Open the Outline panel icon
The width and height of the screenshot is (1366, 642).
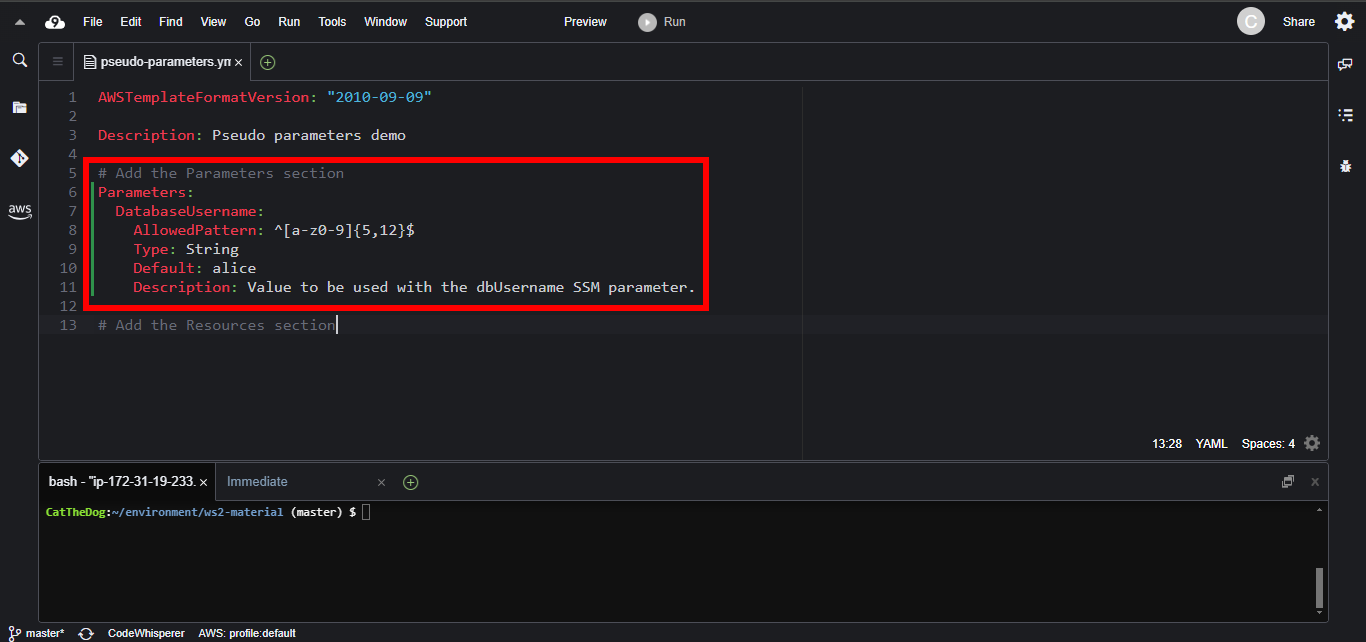click(x=1346, y=115)
